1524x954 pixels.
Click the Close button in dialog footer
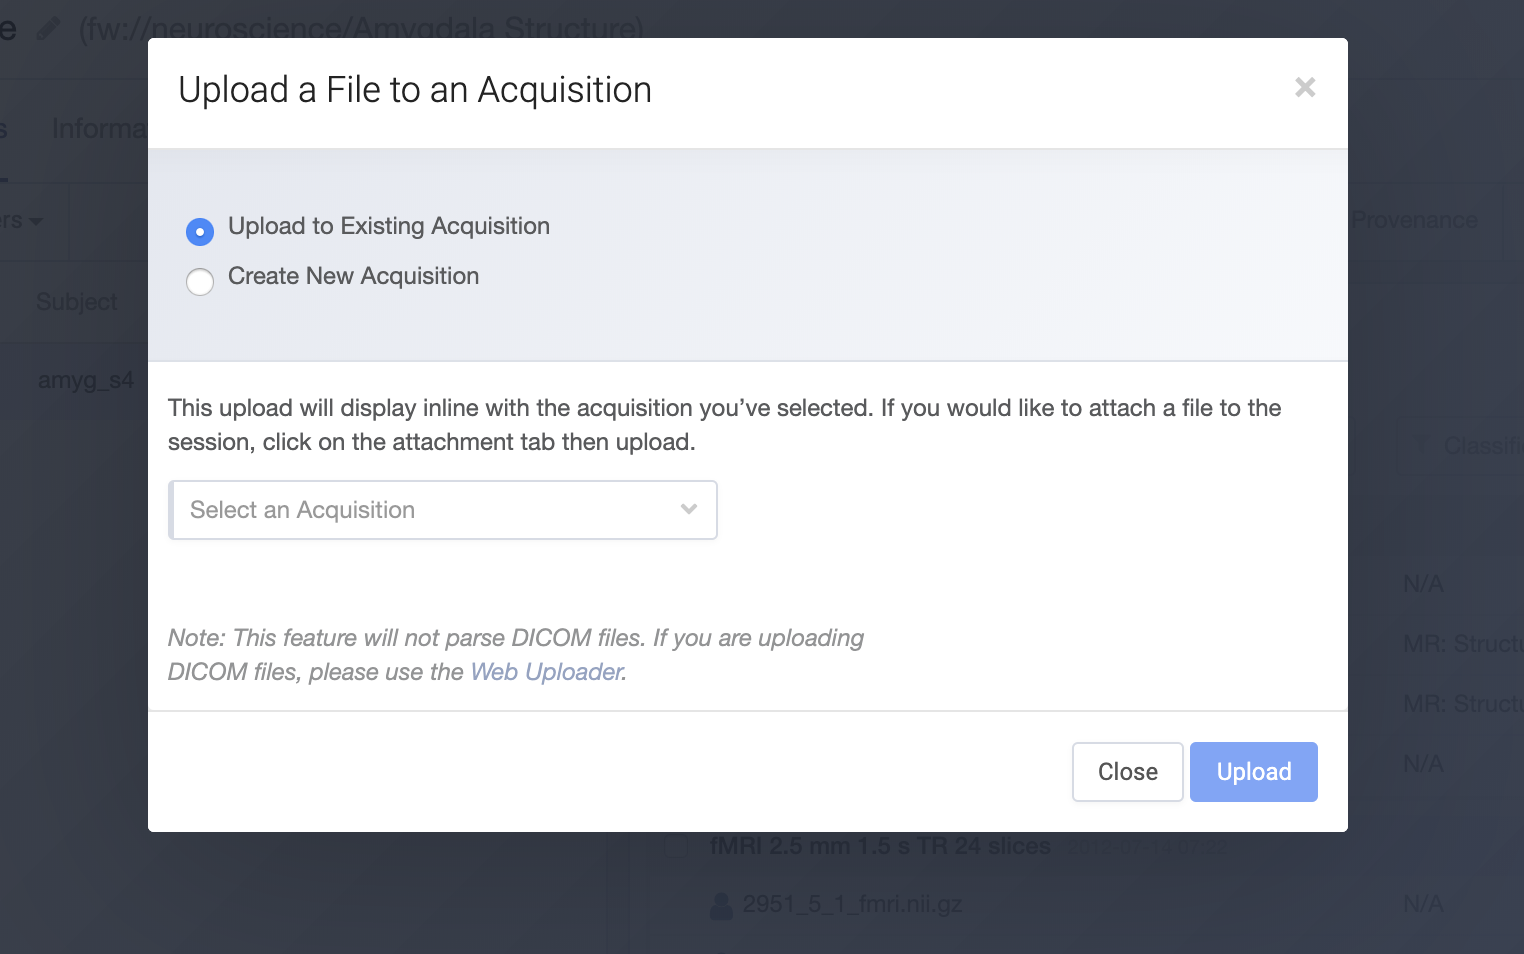(1128, 772)
